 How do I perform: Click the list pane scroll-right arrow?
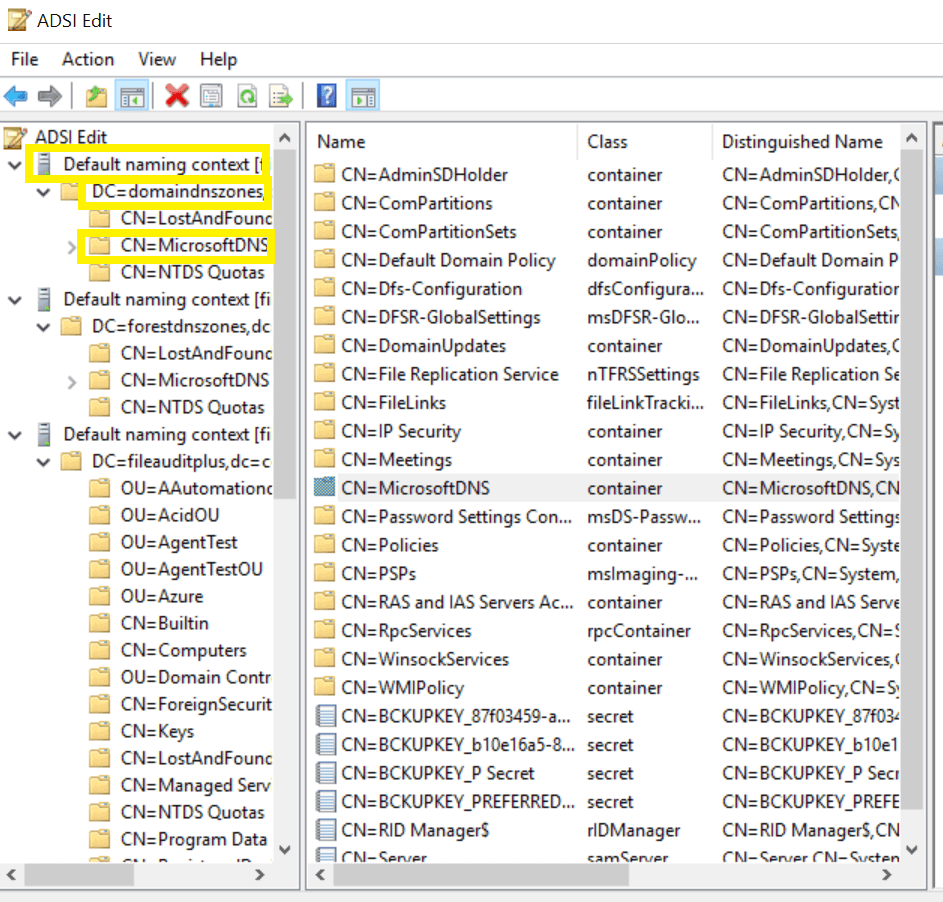pos(887,875)
